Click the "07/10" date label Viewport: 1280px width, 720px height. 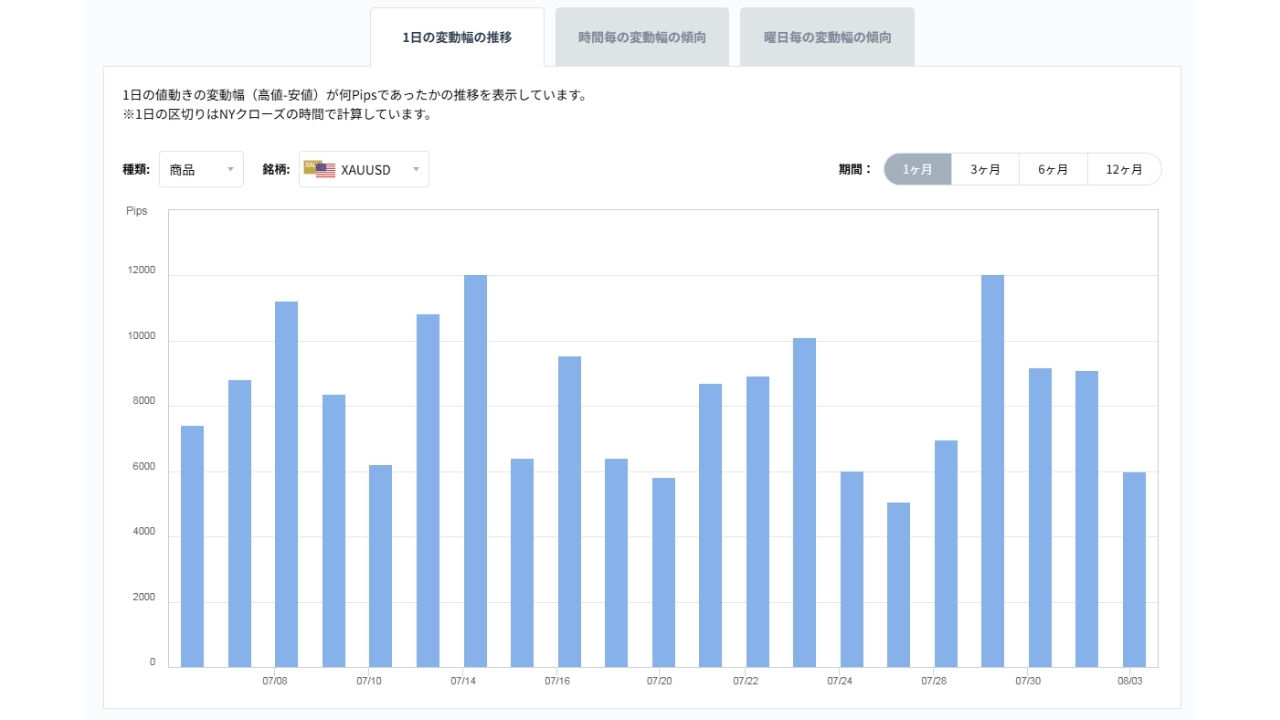point(369,681)
